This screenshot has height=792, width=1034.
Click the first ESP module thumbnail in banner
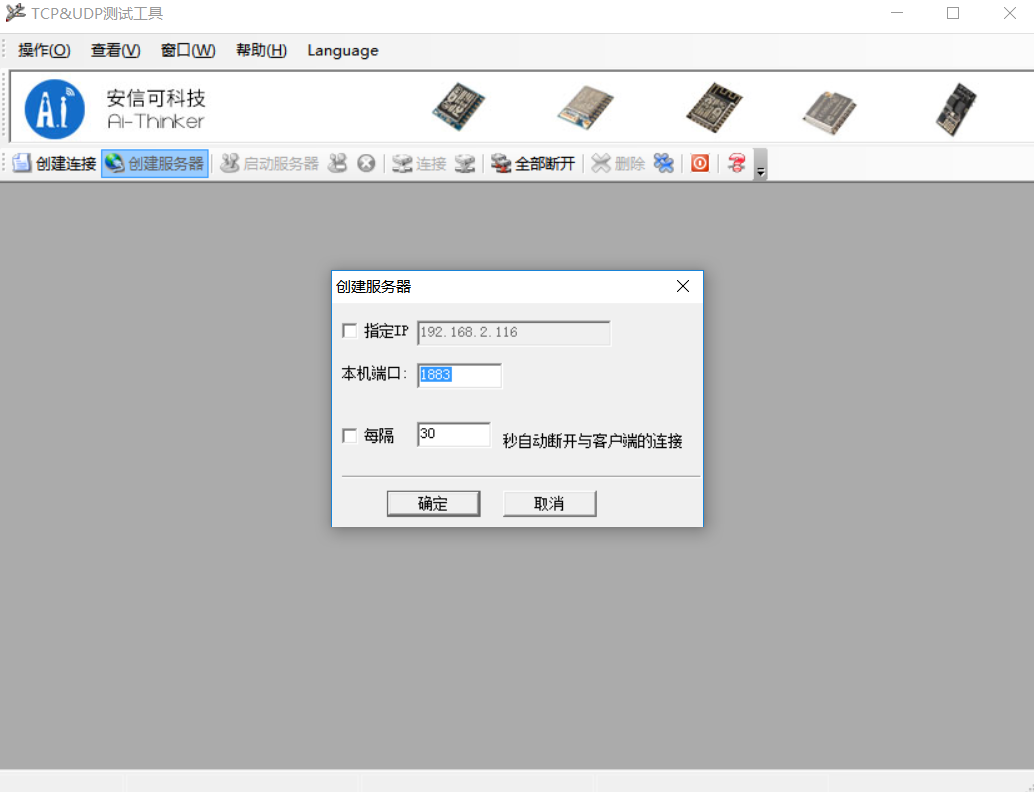click(x=458, y=107)
